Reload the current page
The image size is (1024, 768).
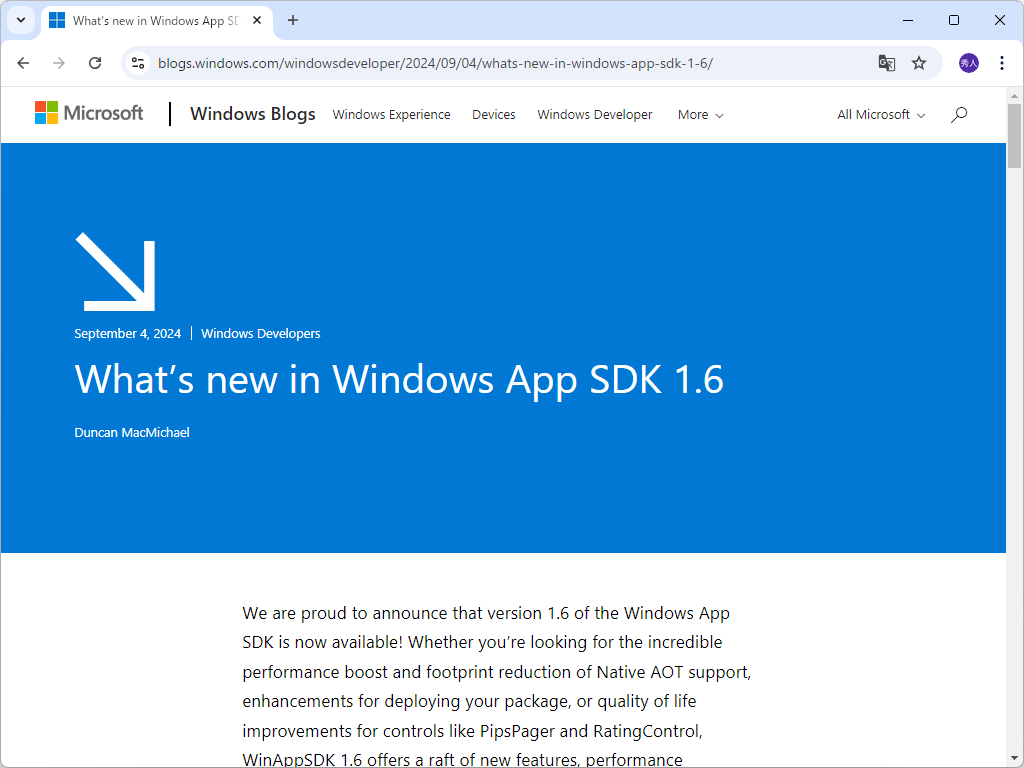(x=95, y=63)
